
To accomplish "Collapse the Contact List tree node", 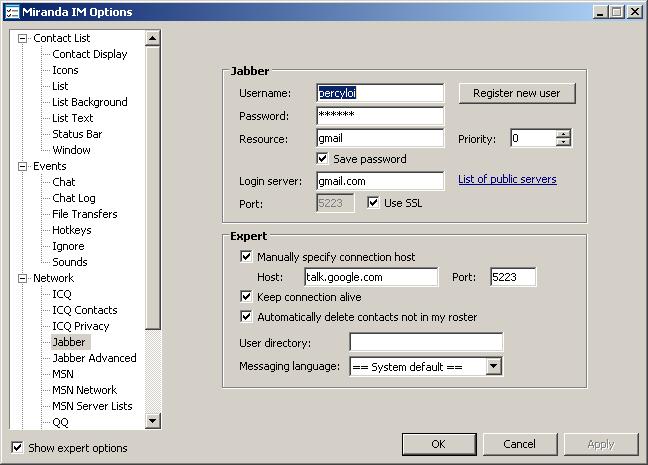I will 22,38.
